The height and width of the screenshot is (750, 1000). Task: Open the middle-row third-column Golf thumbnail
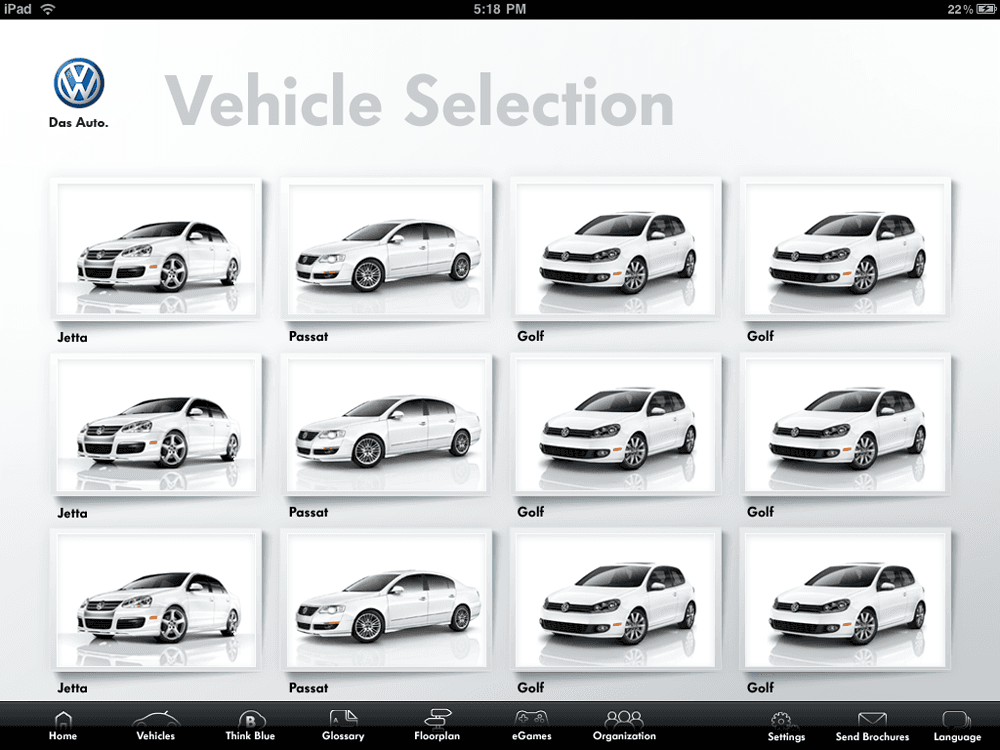(x=616, y=424)
